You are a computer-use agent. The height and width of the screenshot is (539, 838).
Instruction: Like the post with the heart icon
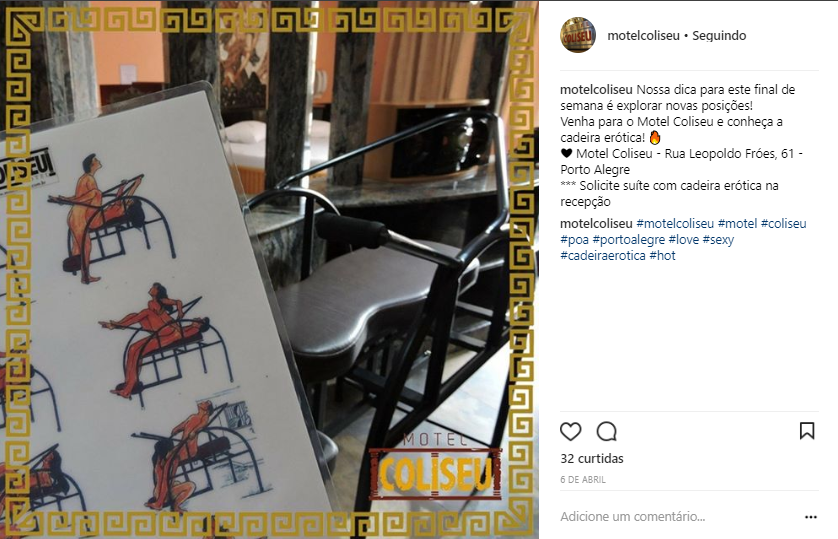pos(570,431)
